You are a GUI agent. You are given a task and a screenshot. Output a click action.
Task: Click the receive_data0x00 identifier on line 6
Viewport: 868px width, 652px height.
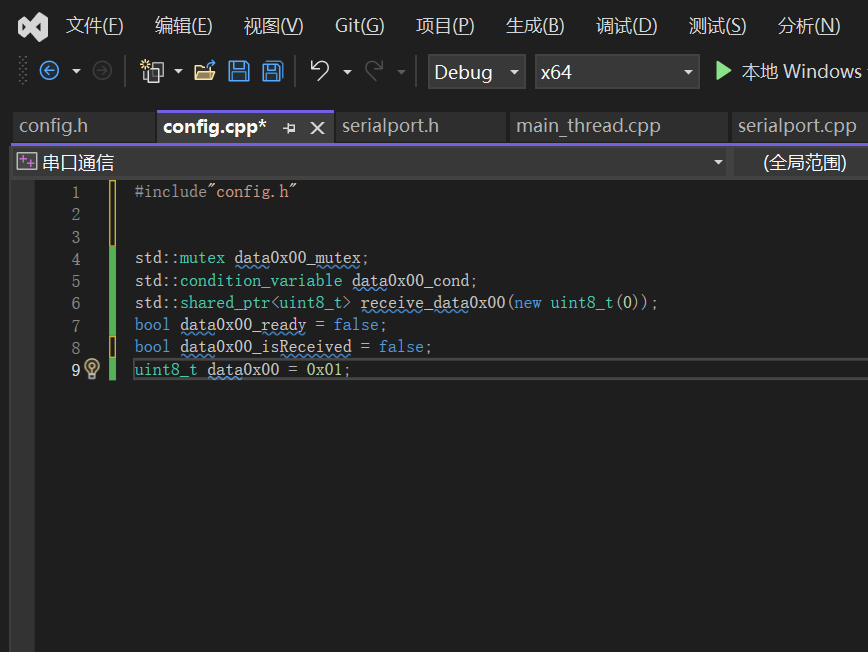[433, 303]
